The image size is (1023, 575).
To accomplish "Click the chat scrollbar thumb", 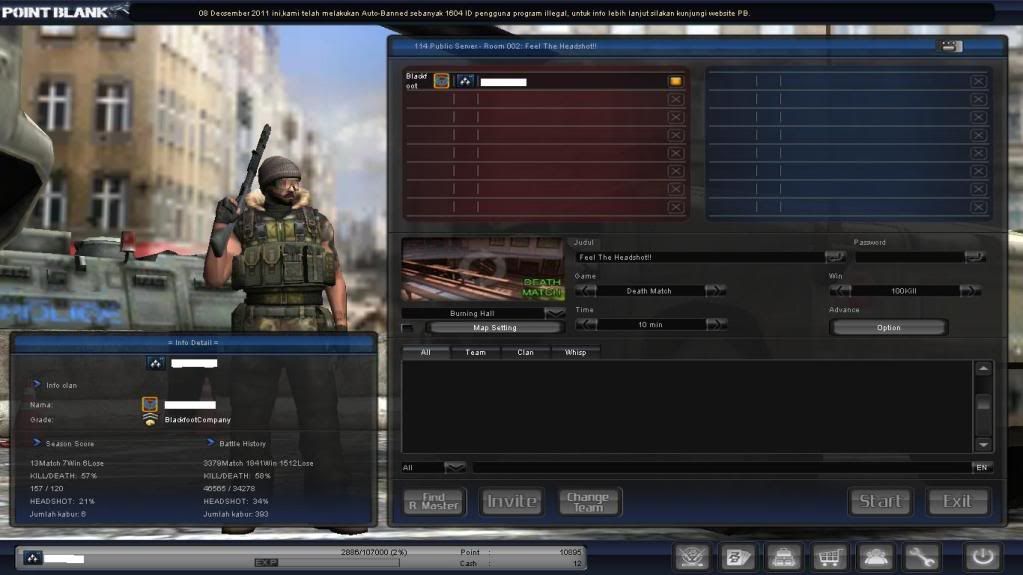I will point(983,404).
